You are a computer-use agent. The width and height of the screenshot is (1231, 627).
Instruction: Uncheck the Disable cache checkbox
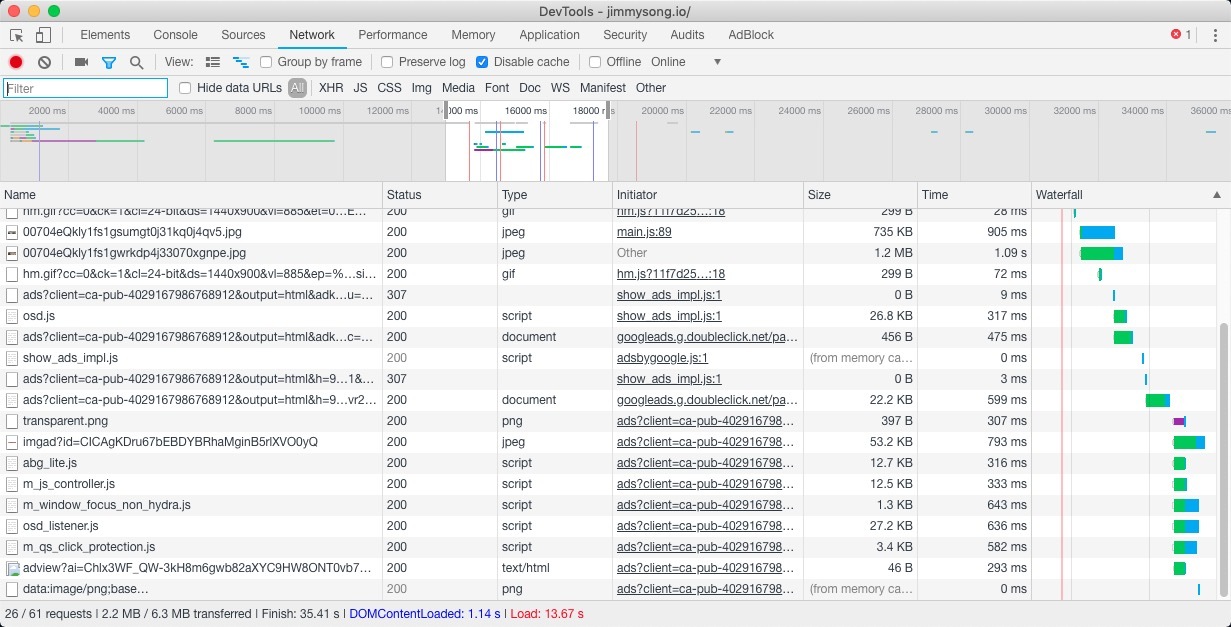483,62
